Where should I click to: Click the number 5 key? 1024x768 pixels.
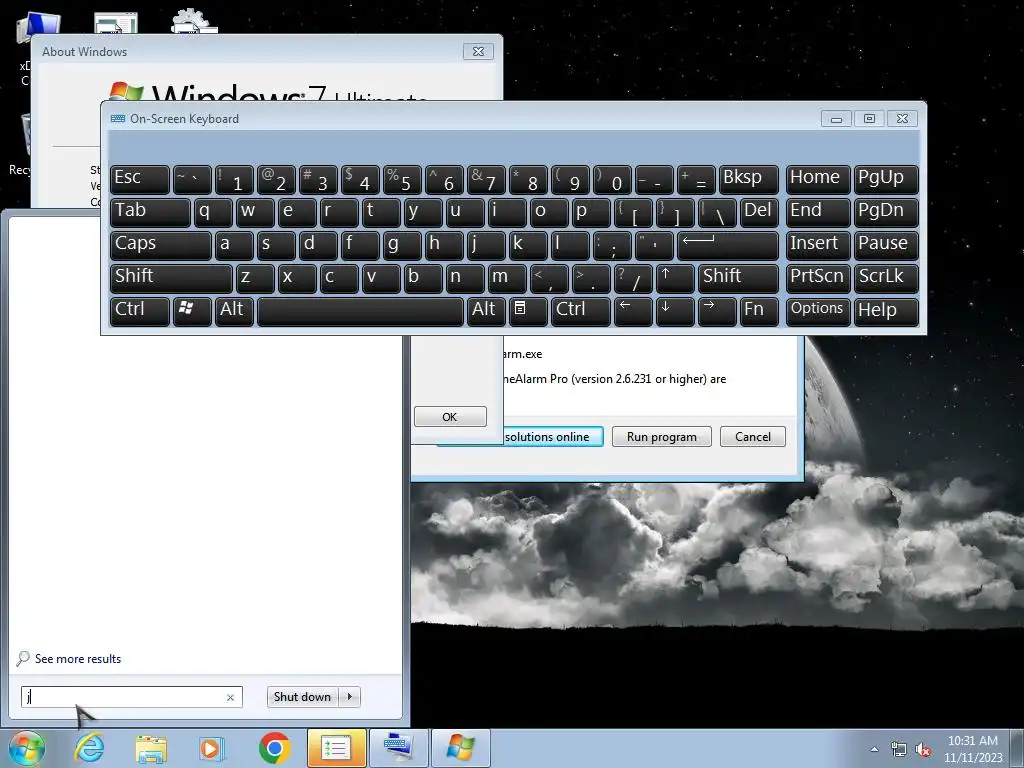(402, 180)
